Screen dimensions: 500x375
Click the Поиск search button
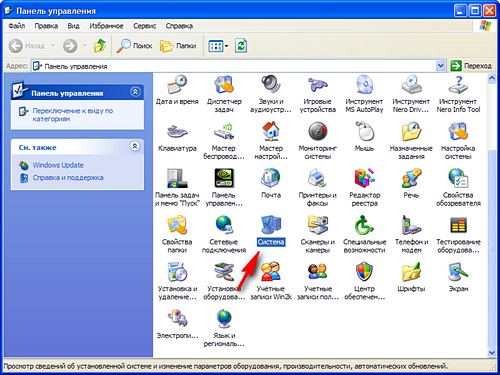(x=134, y=46)
